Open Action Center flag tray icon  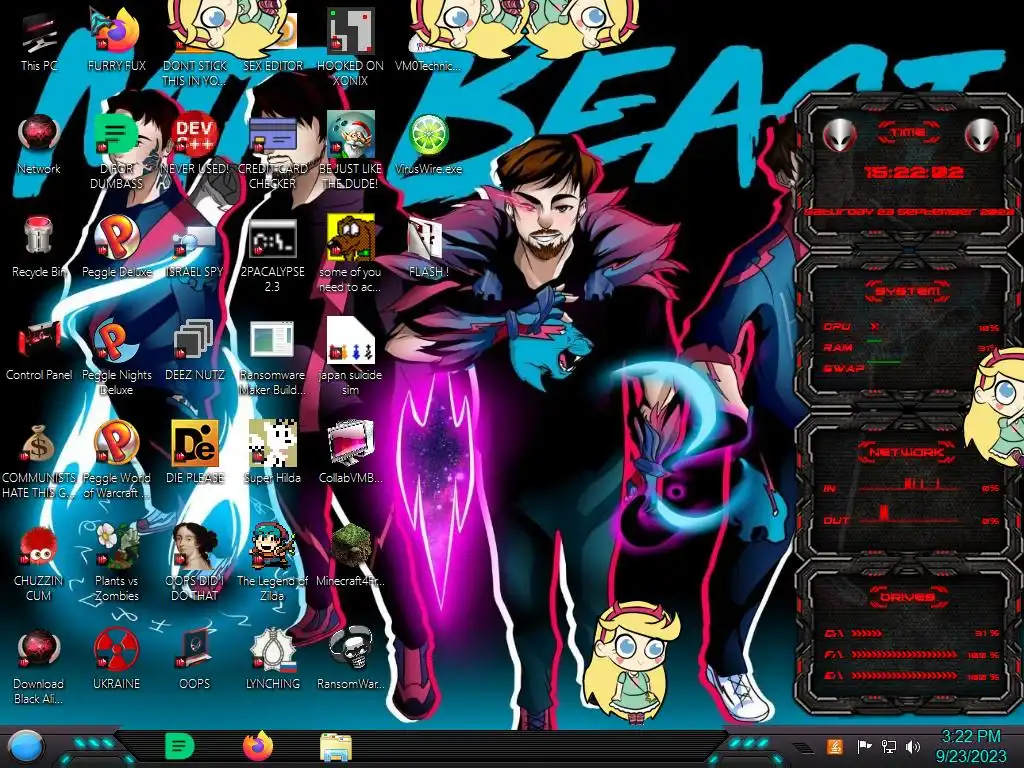coord(864,746)
